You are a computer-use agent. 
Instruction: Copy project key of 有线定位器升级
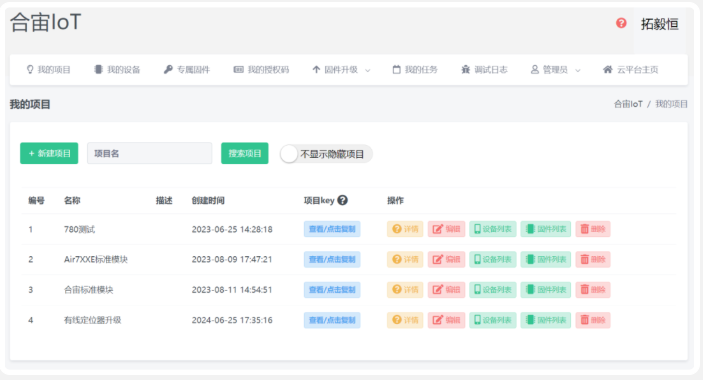click(x=332, y=320)
